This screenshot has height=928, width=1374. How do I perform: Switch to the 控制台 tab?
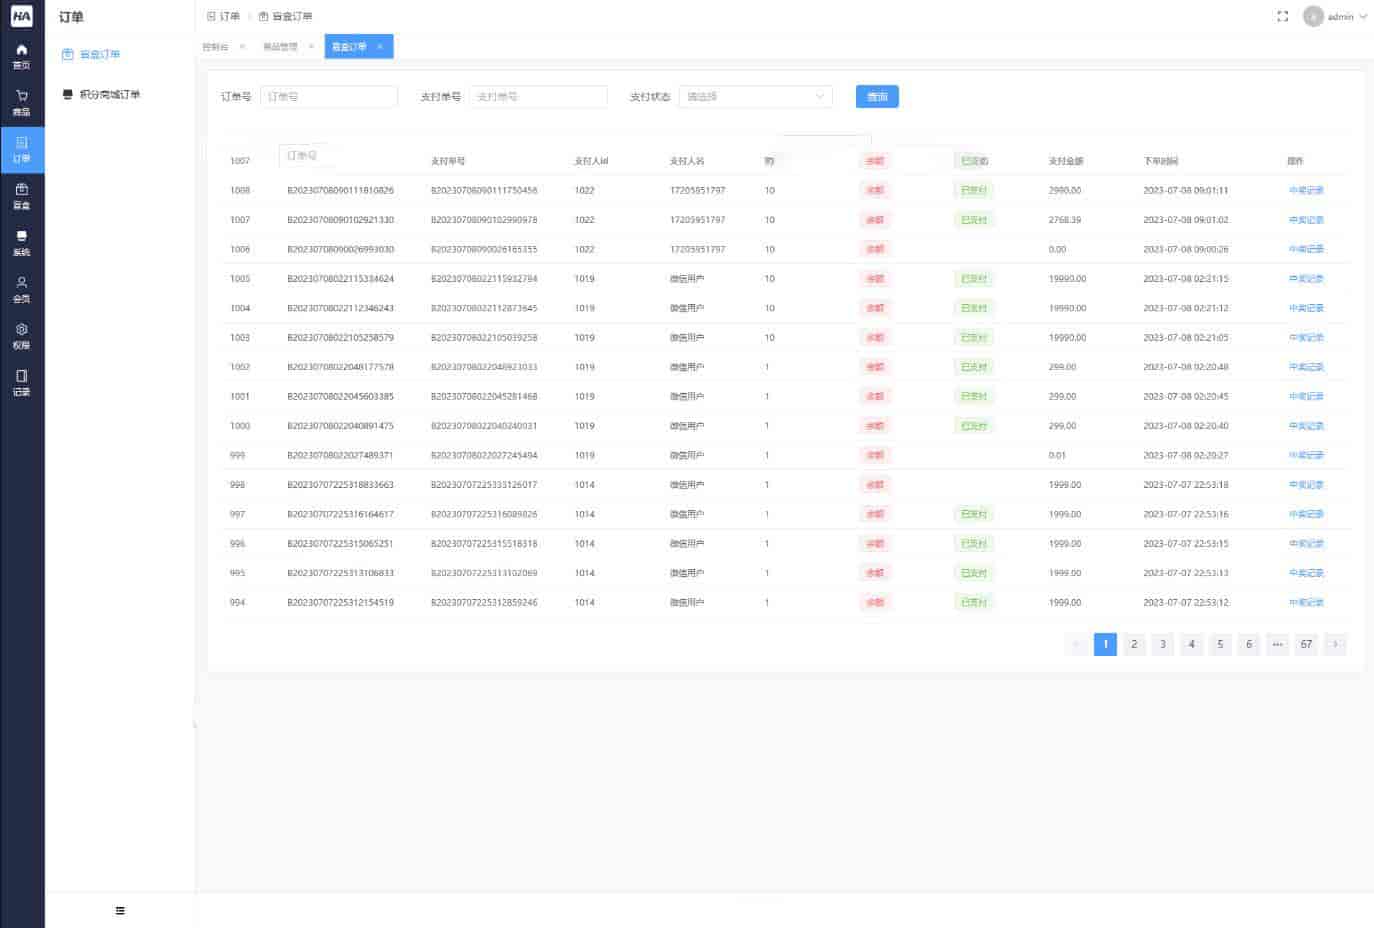click(215, 47)
